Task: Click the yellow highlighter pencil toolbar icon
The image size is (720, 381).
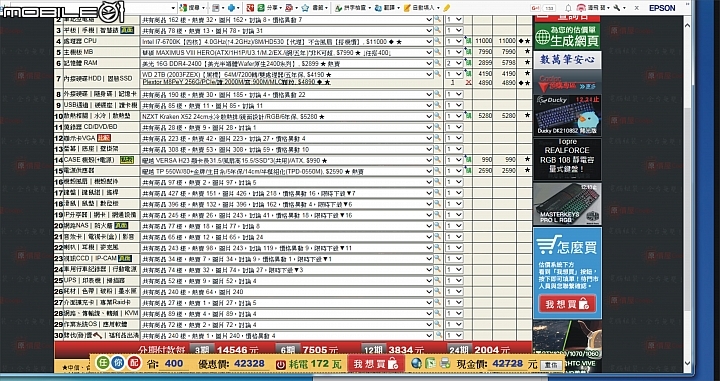Action: (x=446, y=8)
